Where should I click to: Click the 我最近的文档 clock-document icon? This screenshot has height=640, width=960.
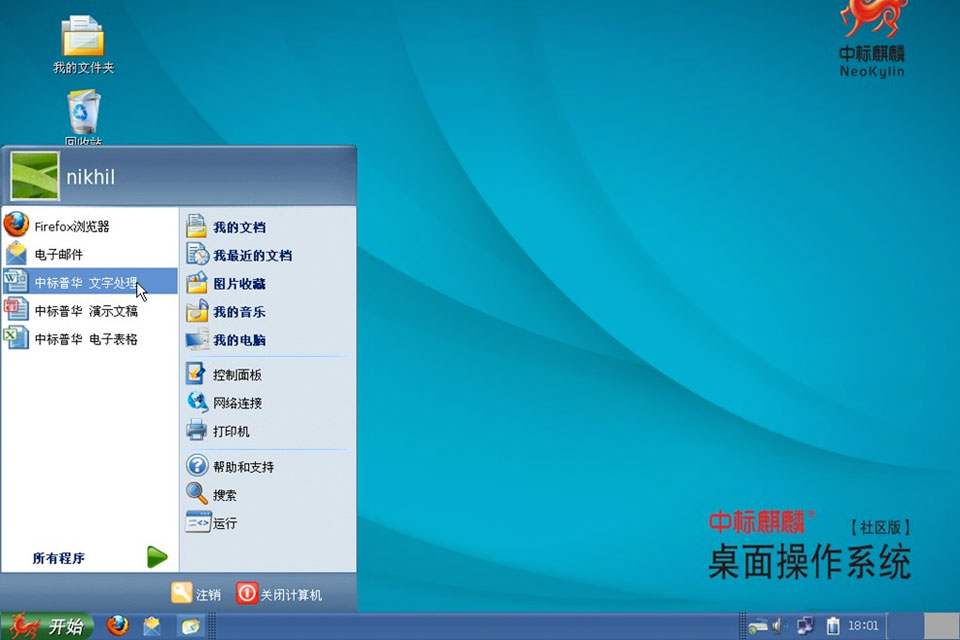(197, 254)
